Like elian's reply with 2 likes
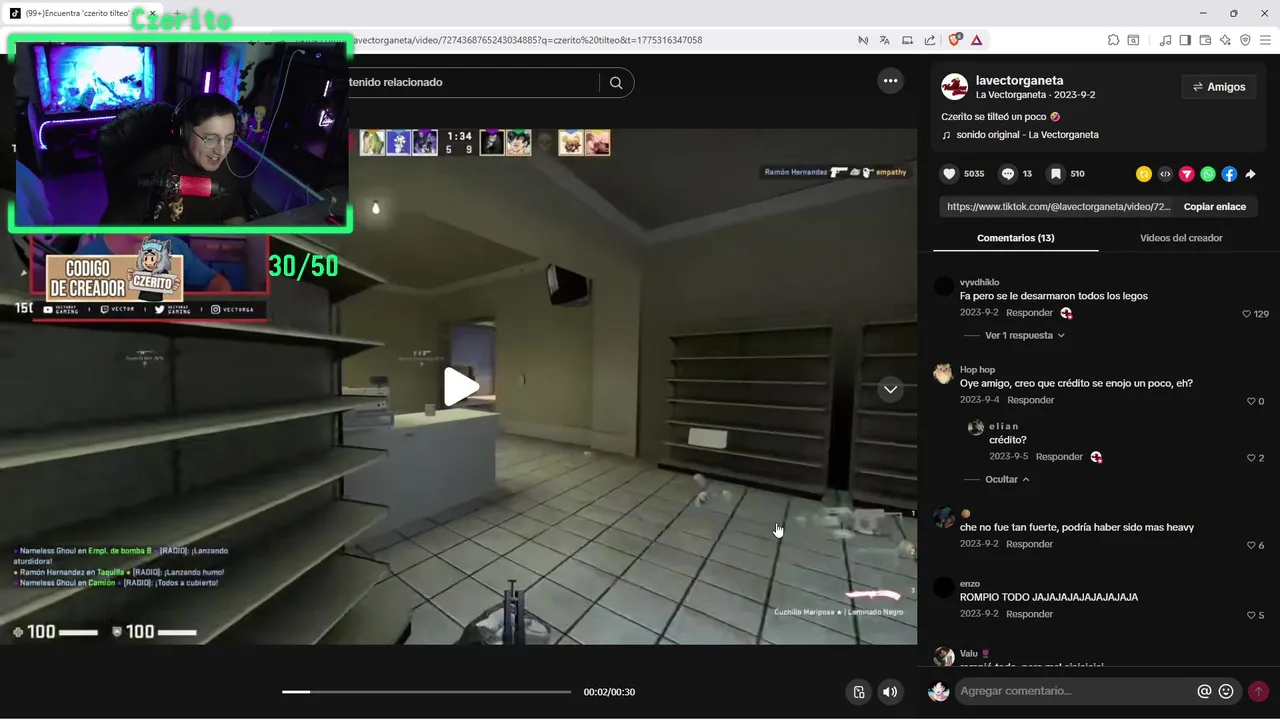 pyautogui.click(x=1251, y=458)
